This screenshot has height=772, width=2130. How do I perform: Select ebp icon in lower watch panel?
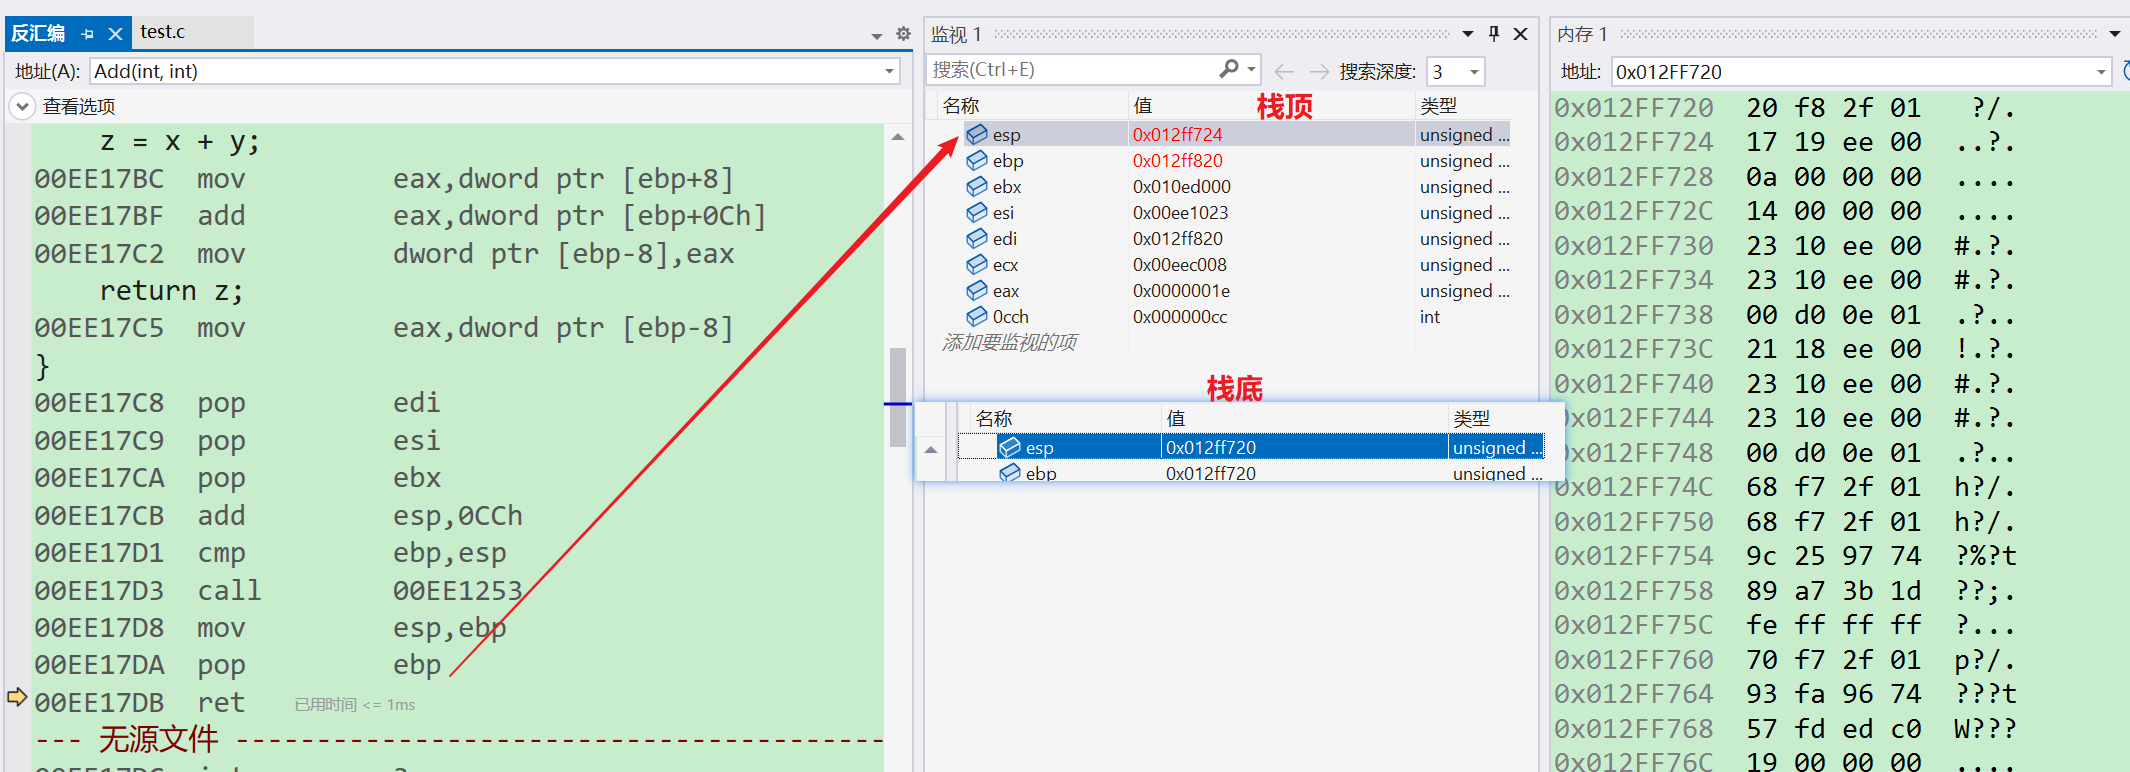[x=1010, y=473]
